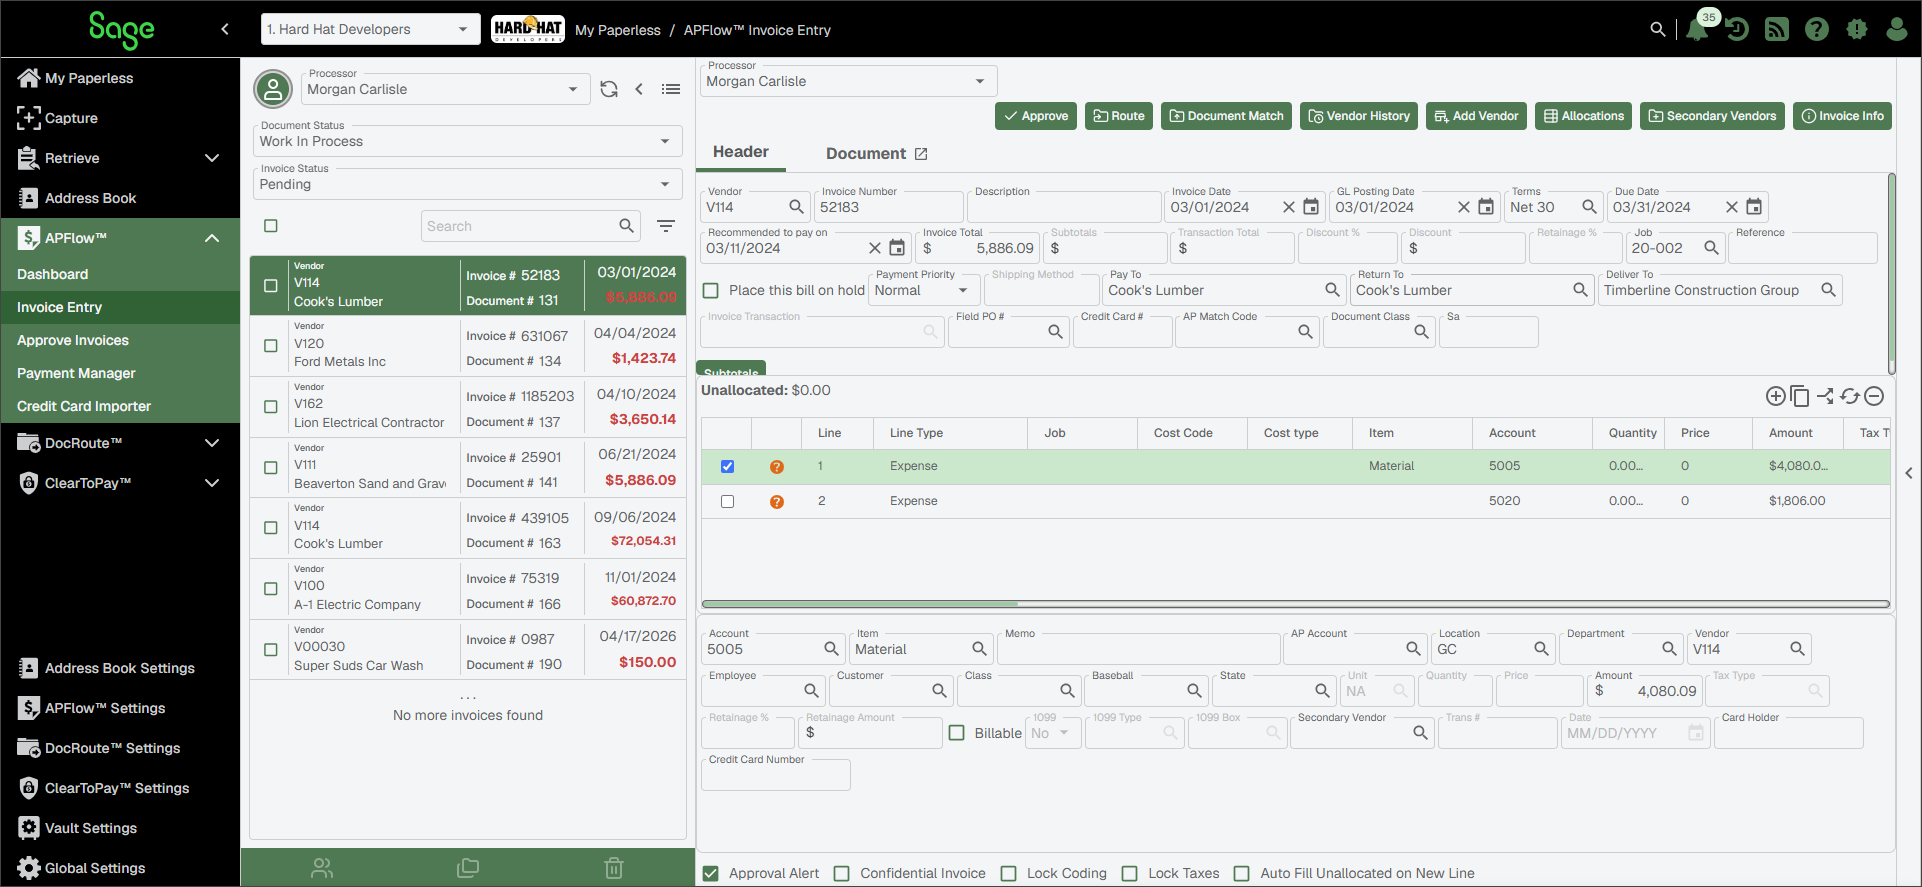This screenshot has height=887, width=1922.
Task: Enable Lock Coding checkbox
Action: point(1009,873)
